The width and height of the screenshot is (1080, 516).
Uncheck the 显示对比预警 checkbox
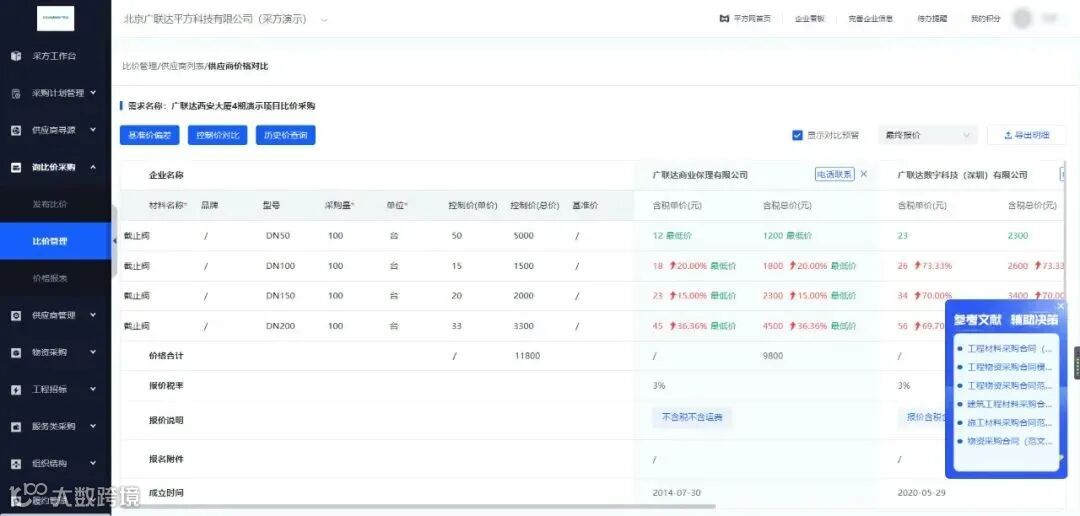pos(798,135)
